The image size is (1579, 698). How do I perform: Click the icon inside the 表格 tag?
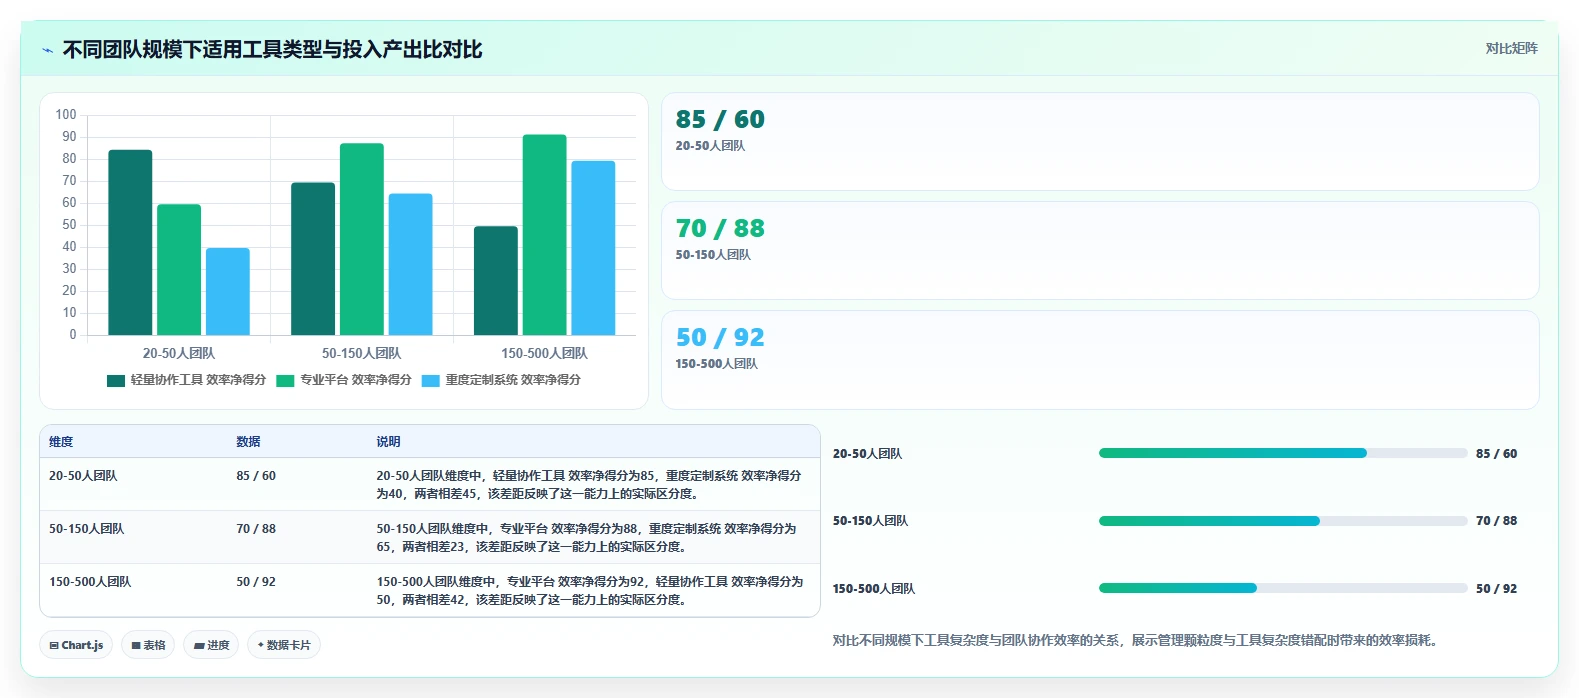coord(136,646)
